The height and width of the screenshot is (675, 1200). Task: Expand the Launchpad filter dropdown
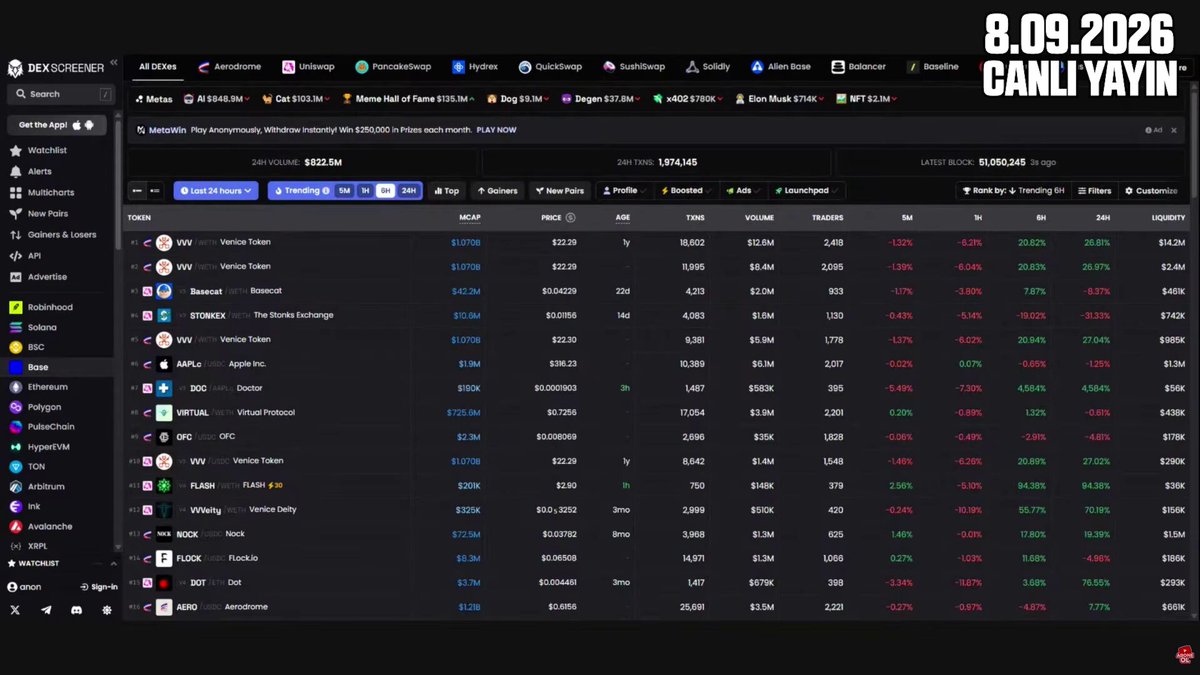point(806,191)
